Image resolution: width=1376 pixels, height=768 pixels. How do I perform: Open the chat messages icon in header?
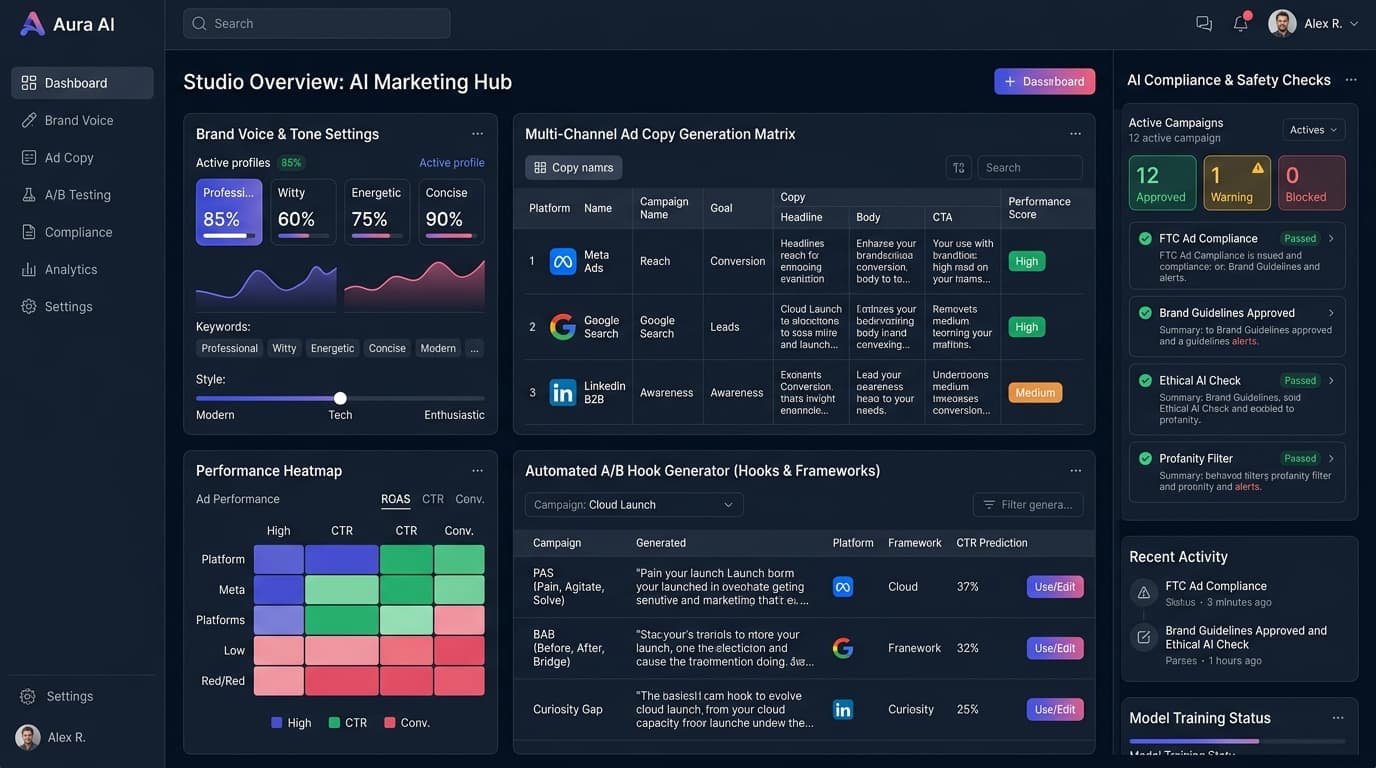[x=1204, y=23]
